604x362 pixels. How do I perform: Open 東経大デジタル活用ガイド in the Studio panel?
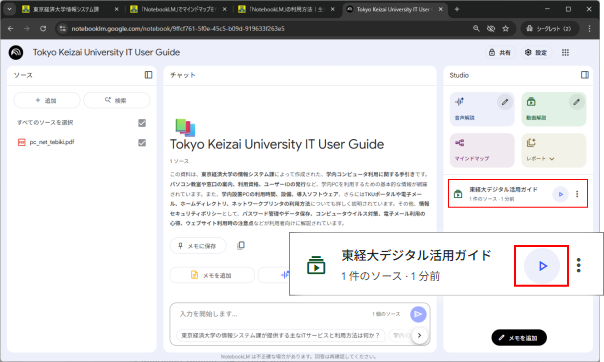click(502, 194)
